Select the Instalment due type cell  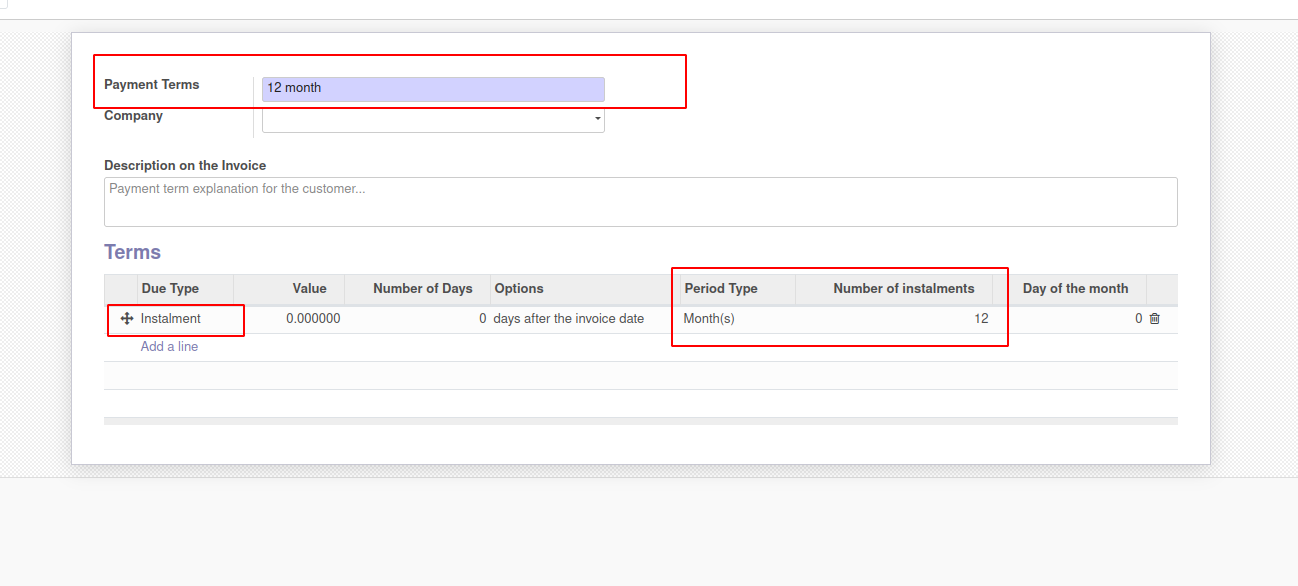[x=185, y=319]
